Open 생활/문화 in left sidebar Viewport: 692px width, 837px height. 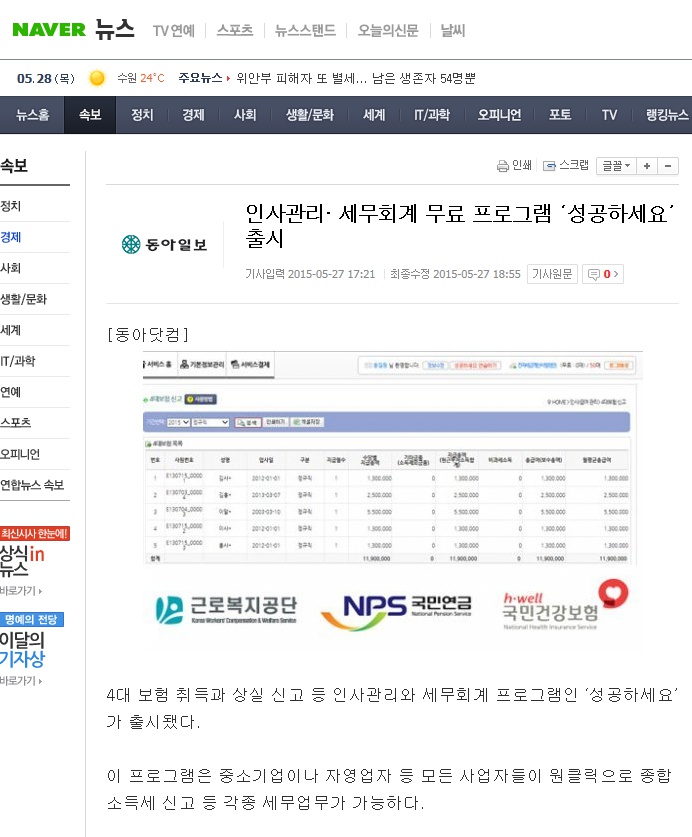point(23,299)
